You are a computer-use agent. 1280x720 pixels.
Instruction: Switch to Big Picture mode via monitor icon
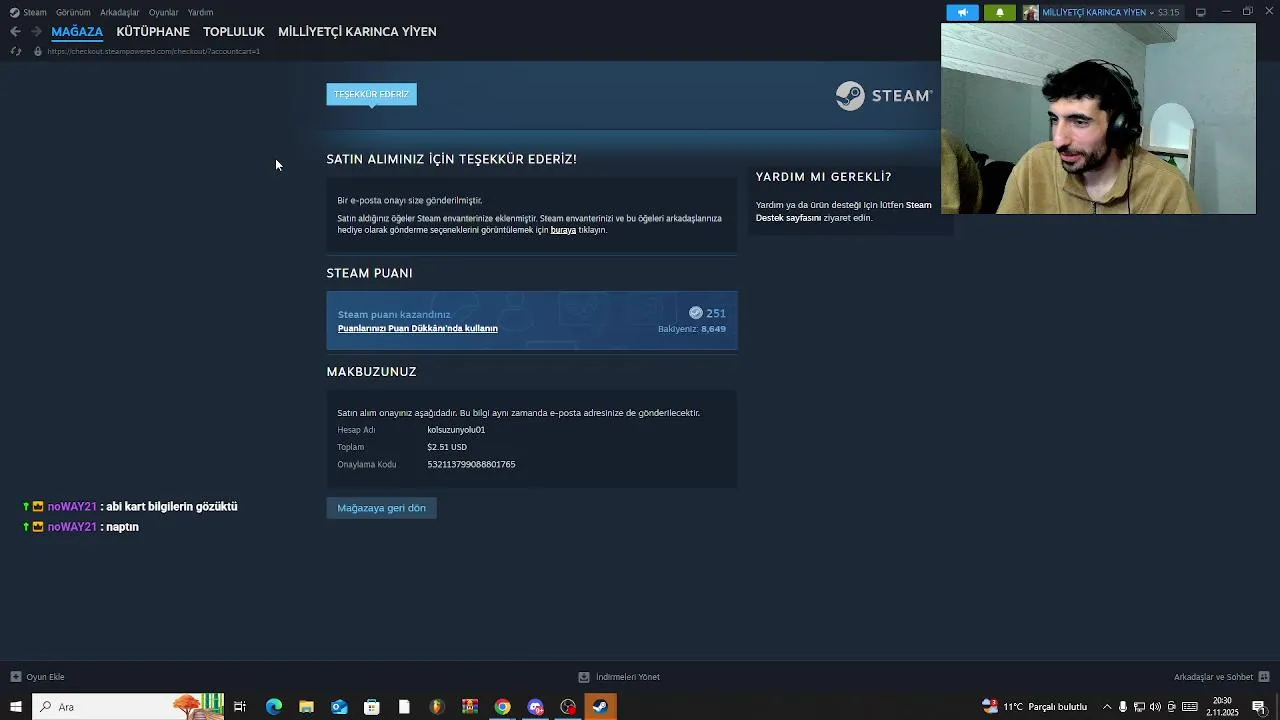[x=1201, y=12]
